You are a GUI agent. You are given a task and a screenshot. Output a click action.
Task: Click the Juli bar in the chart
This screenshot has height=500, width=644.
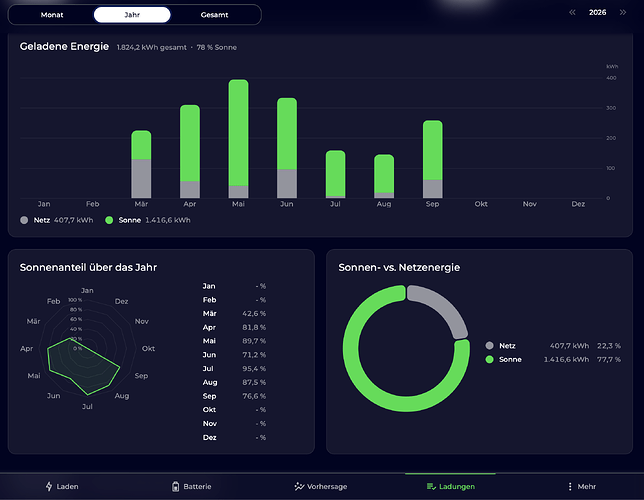pyautogui.click(x=336, y=174)
